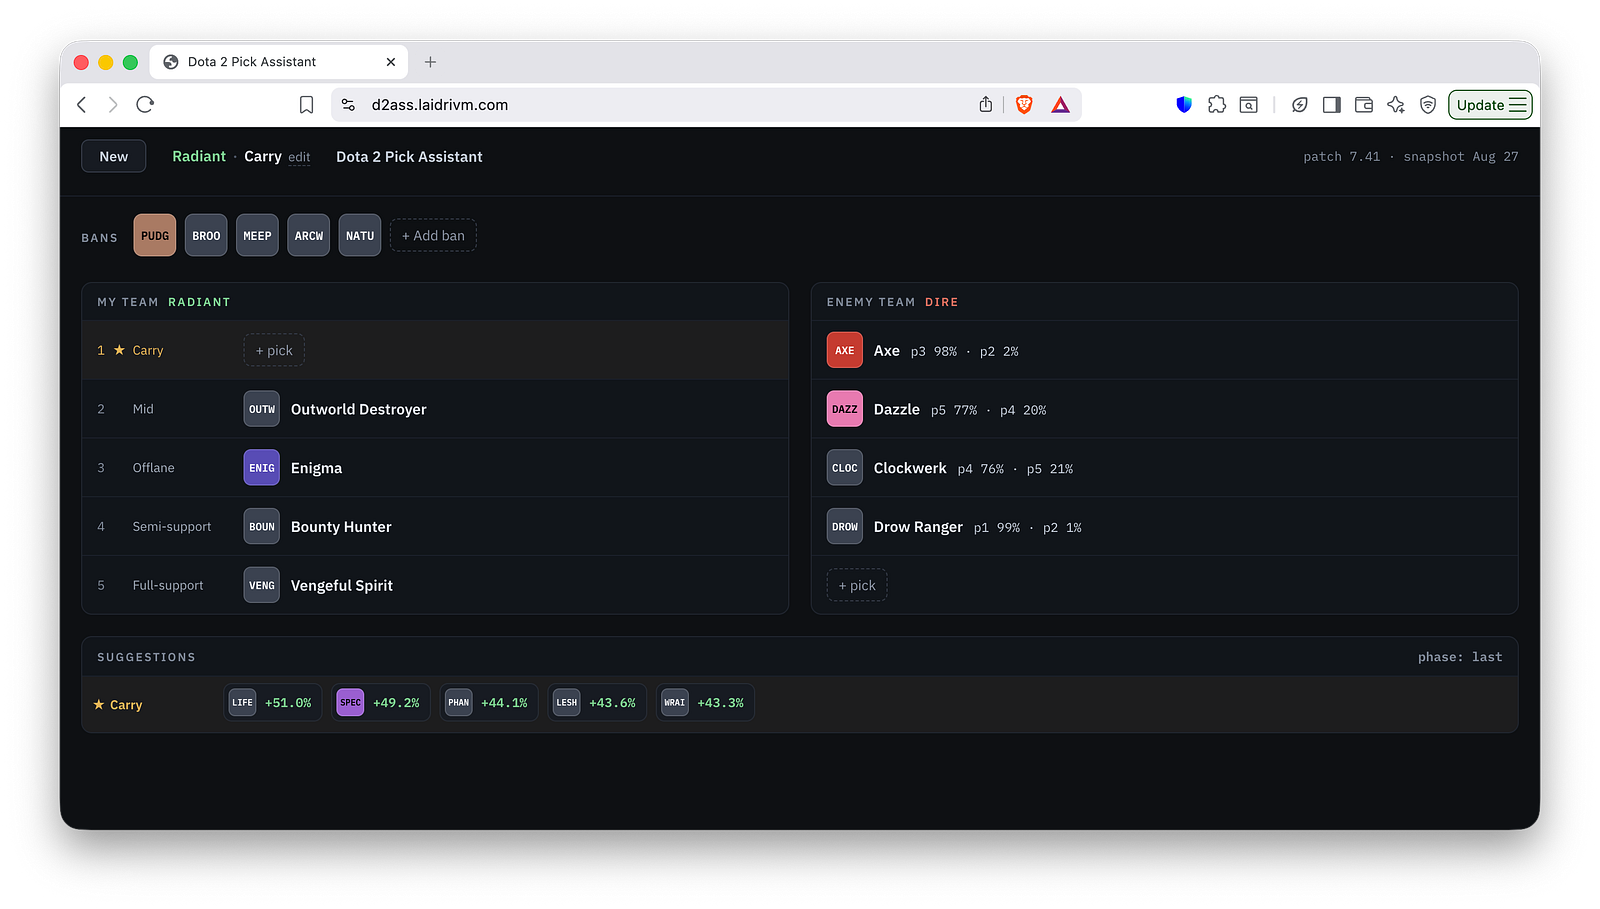
Task: Click the Dazzle enemy hero name
Action: [x=897, y=409]
